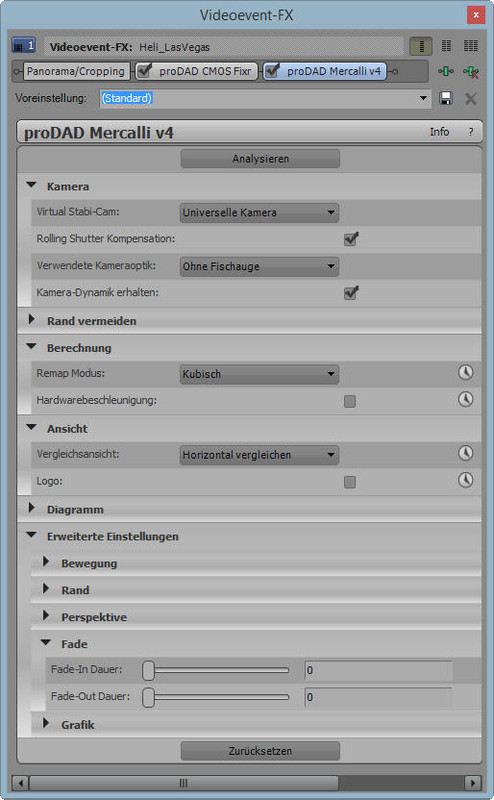Click the Fade-In Dauer slider handle
Image resolution: width=494 pixels, height=800 pixels.
[x=149, y=670]
